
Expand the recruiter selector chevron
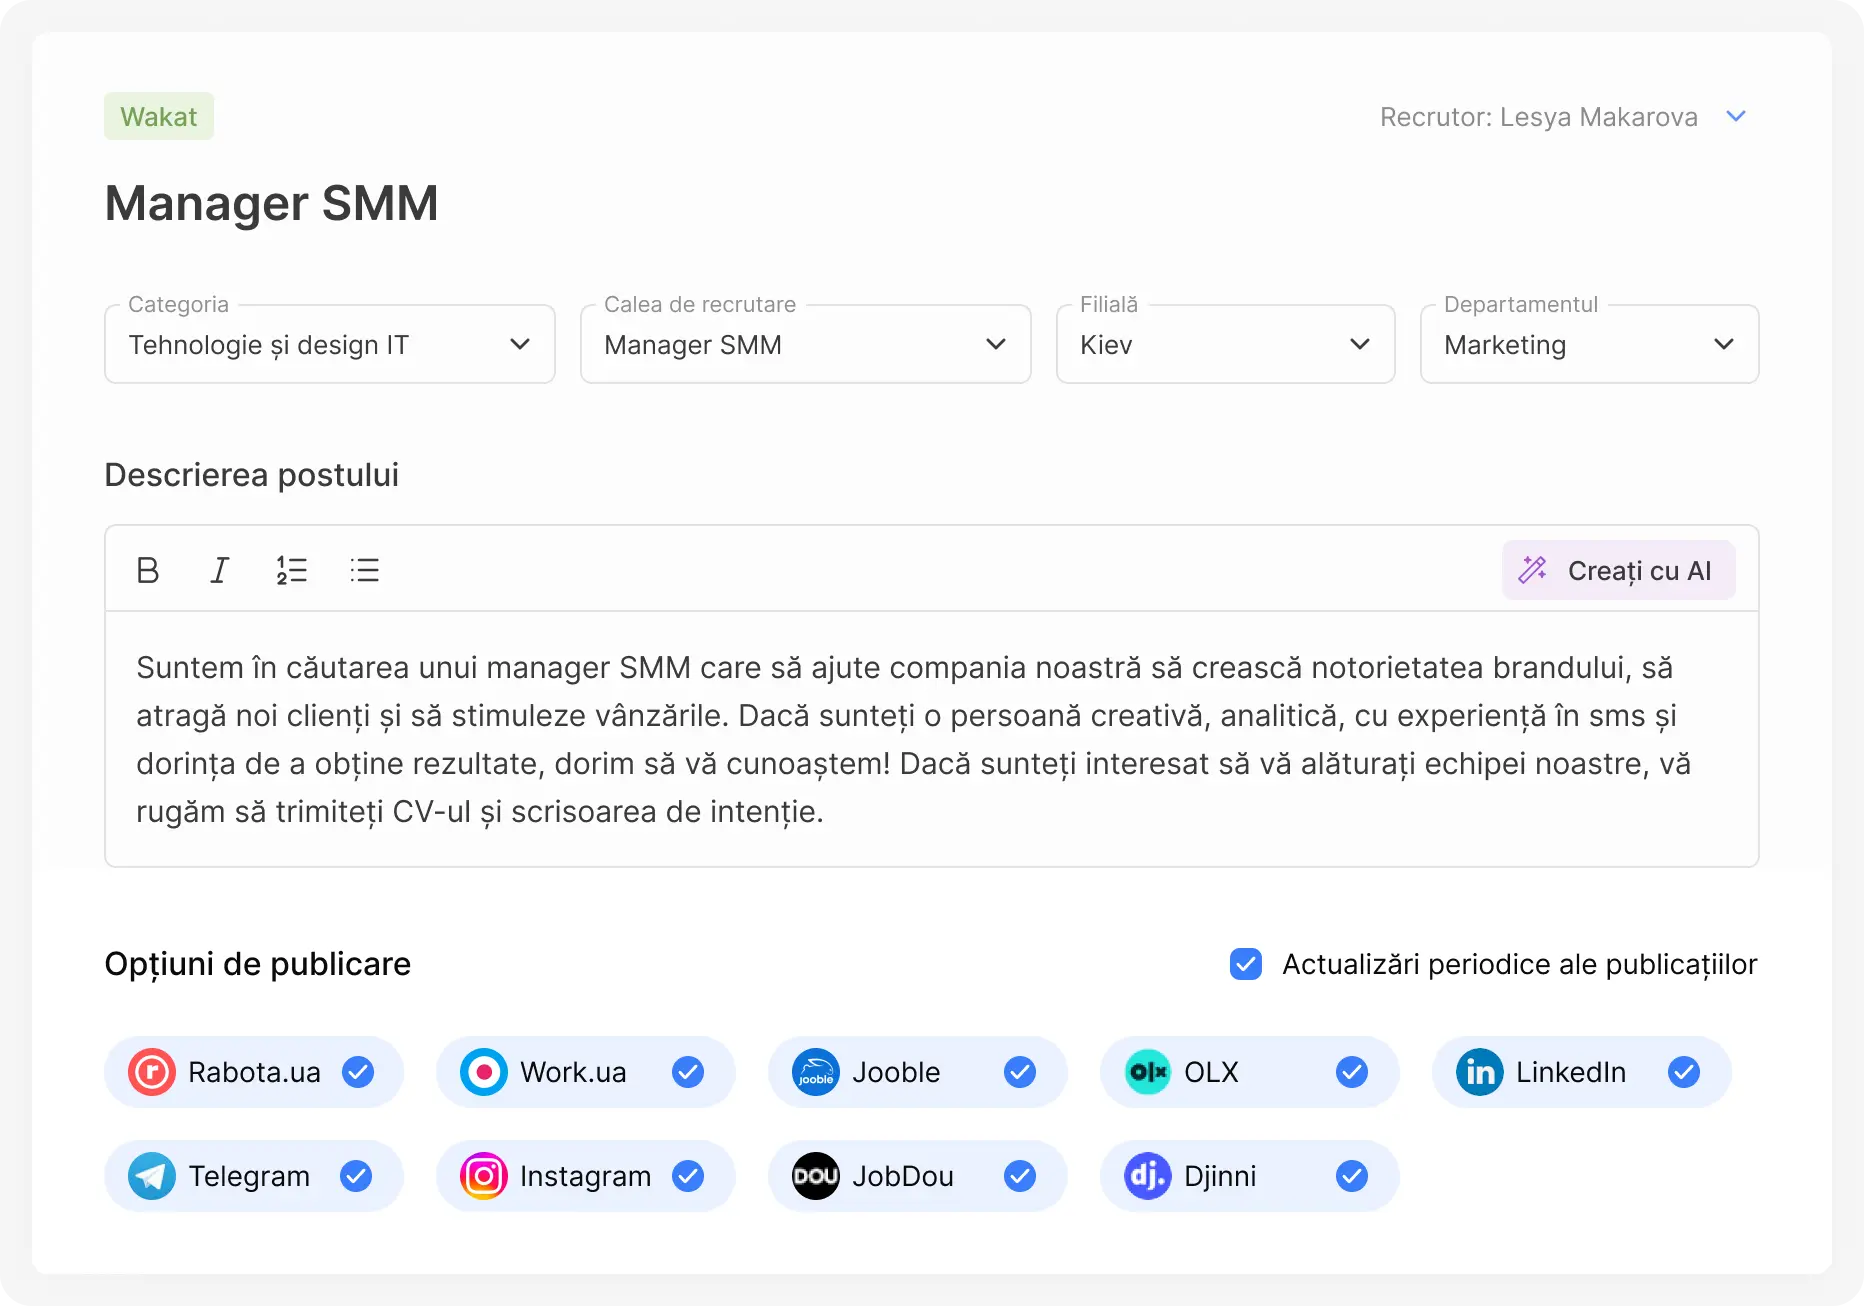[x=1736, y=117]
